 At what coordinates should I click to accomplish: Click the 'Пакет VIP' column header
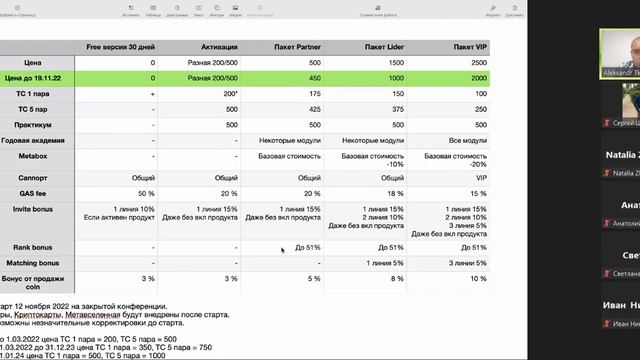pyautogui.click(x=448, y=47)
